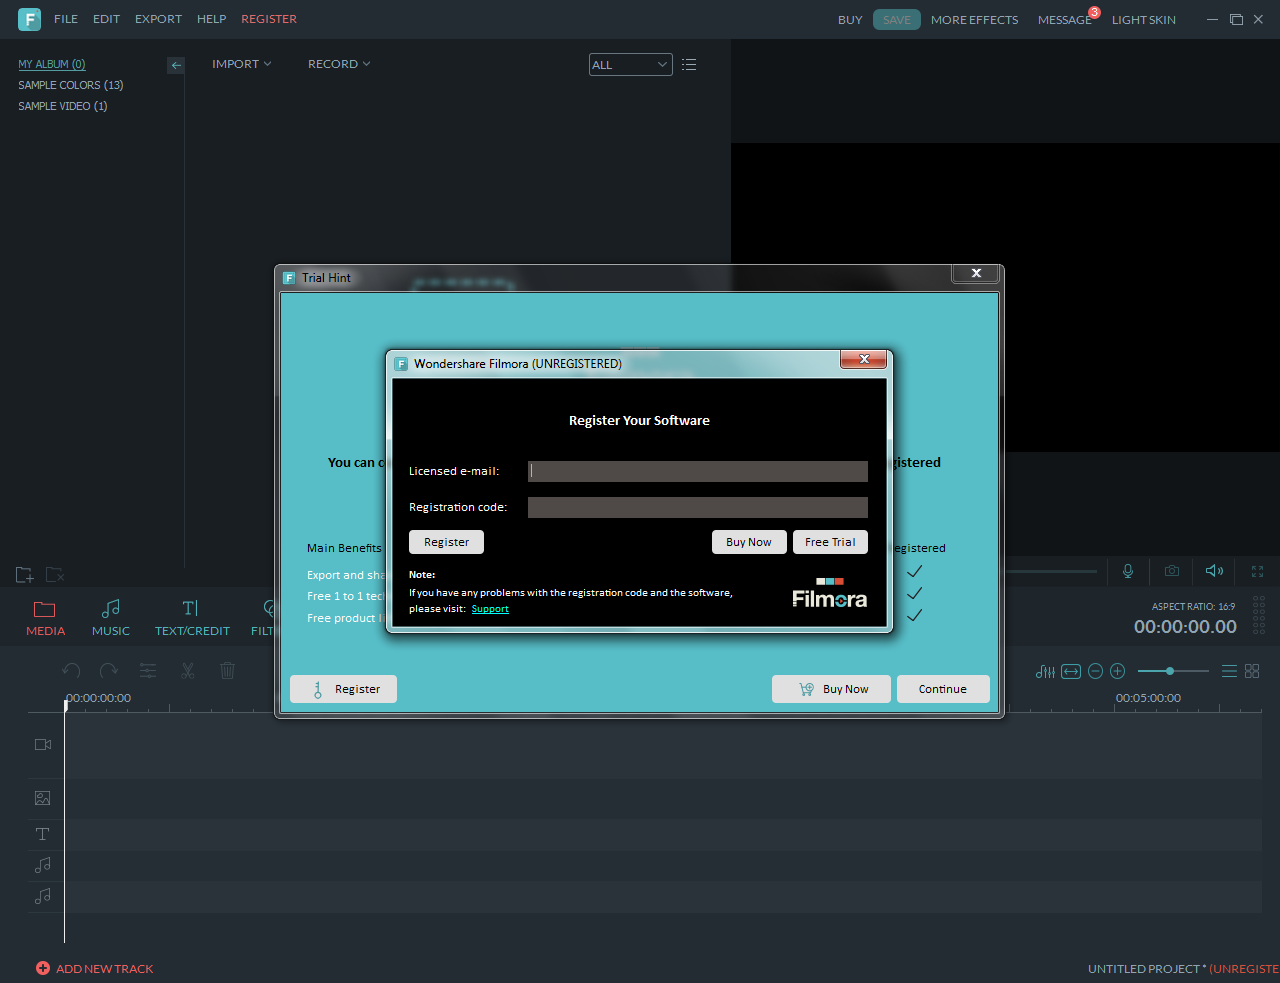Open the ALL media filter combo box
Viewport: 1280px width, 983px height.
pos(630,64)
